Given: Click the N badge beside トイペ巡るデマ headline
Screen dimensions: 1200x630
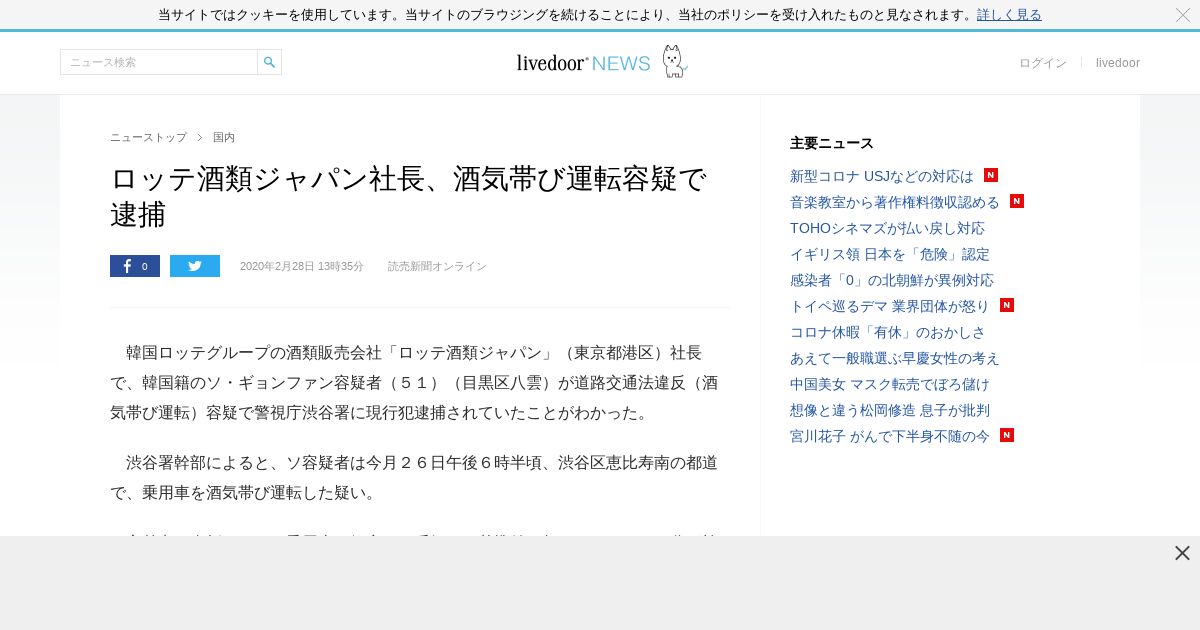Looking at the screenshot, I should [x=1007, y=305].
